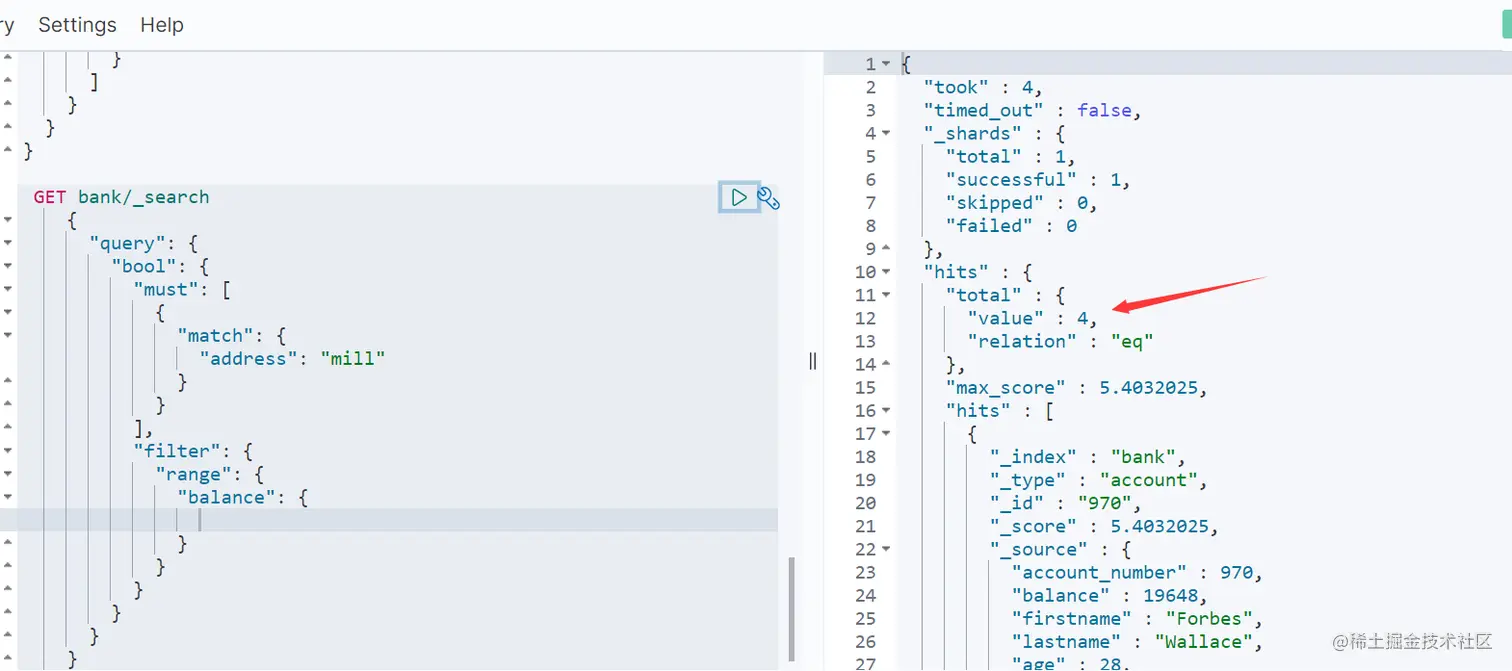Run the GET bank/_search request with the play icon
1512x671 pixels.
click(739, 198)
